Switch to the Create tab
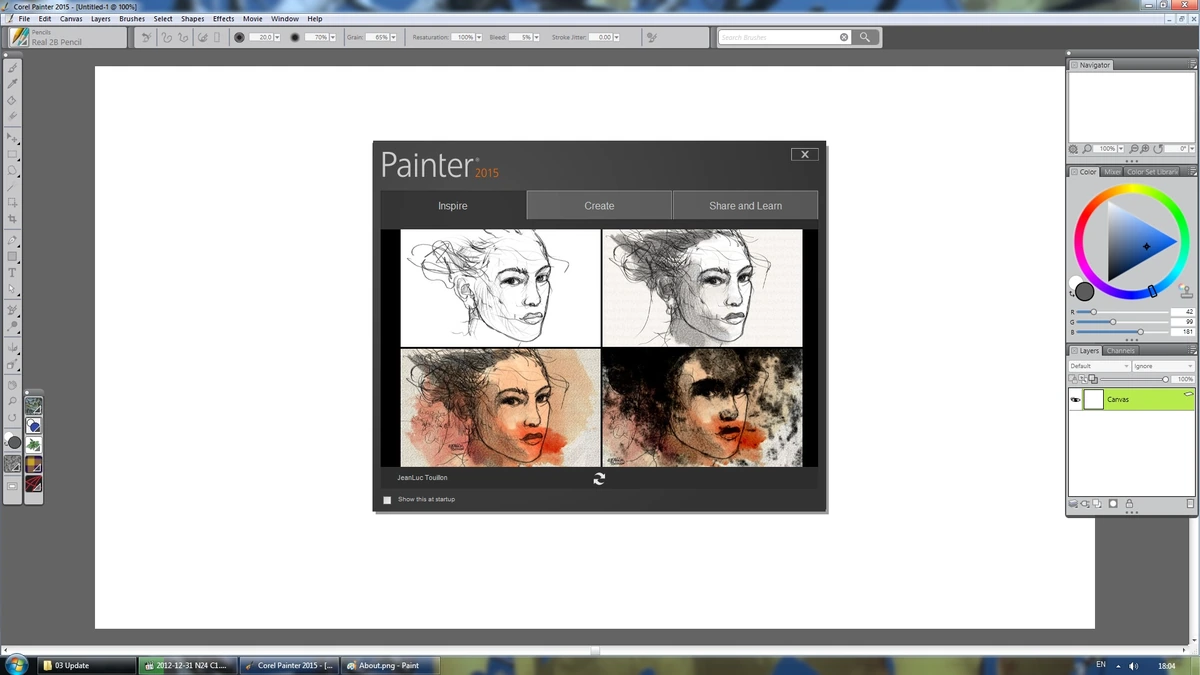This screenshot has height=675, width=1200. [x=599, y=206]
